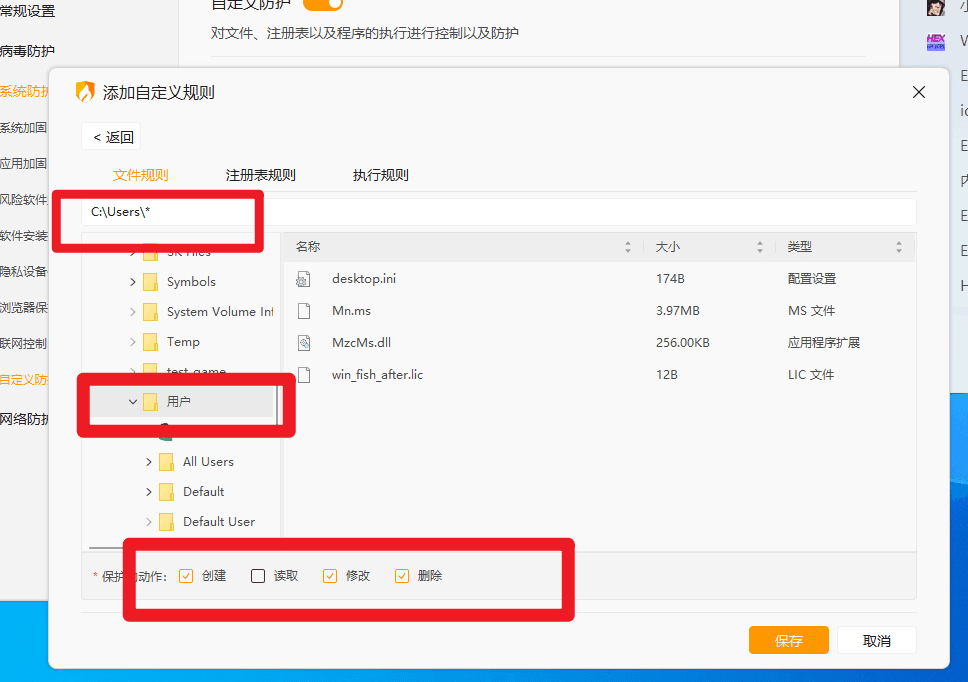The height and width of the screenshot is (682, 968).
Task: Enable the 读取 checkbox
Action: pyautogui.click(x=258, y=576)
